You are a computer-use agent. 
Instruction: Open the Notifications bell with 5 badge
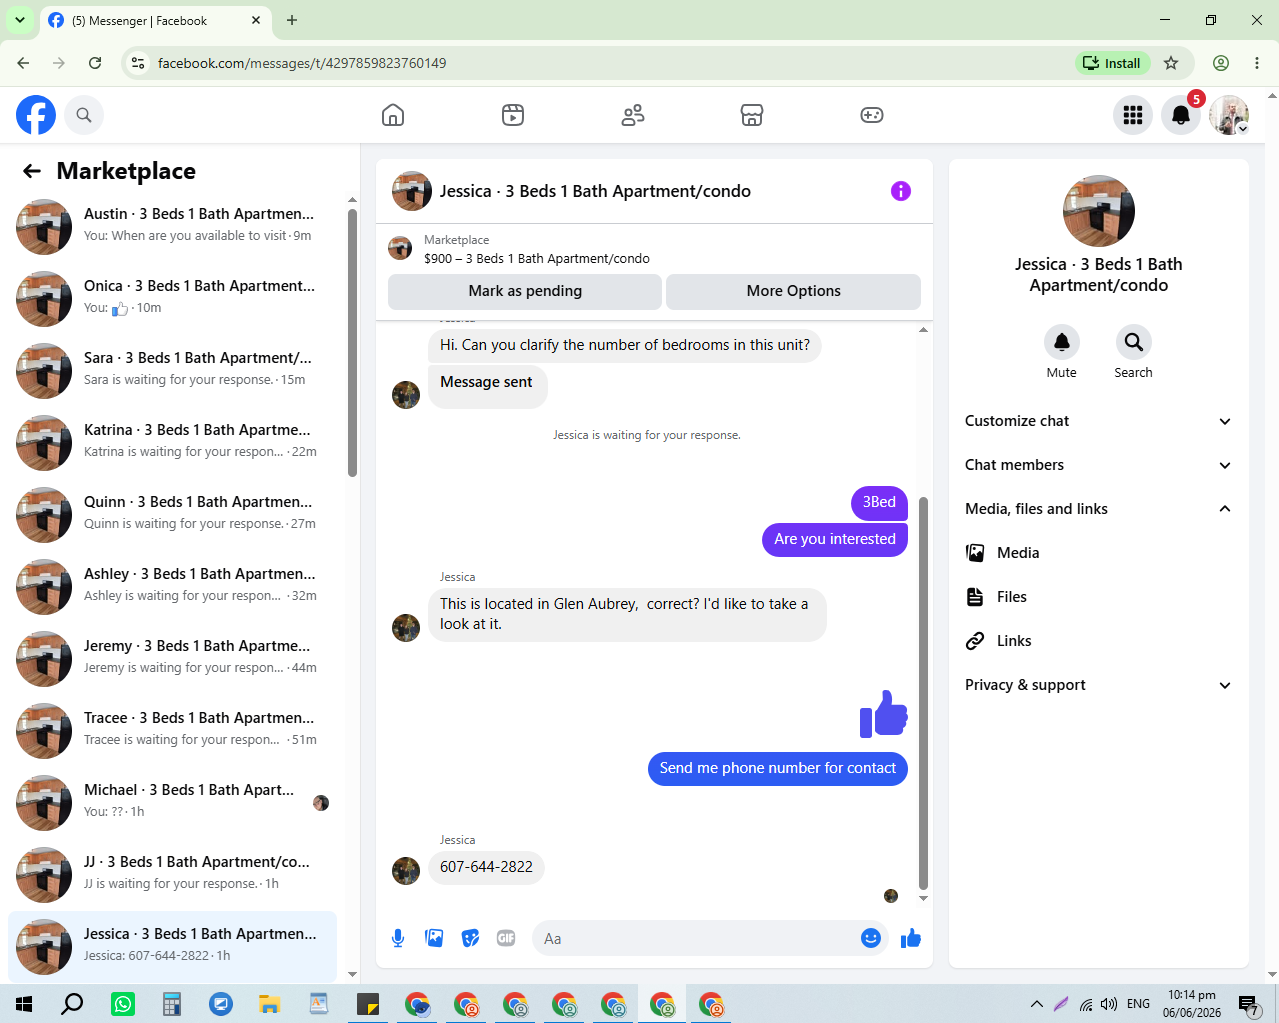point(1181,115)
